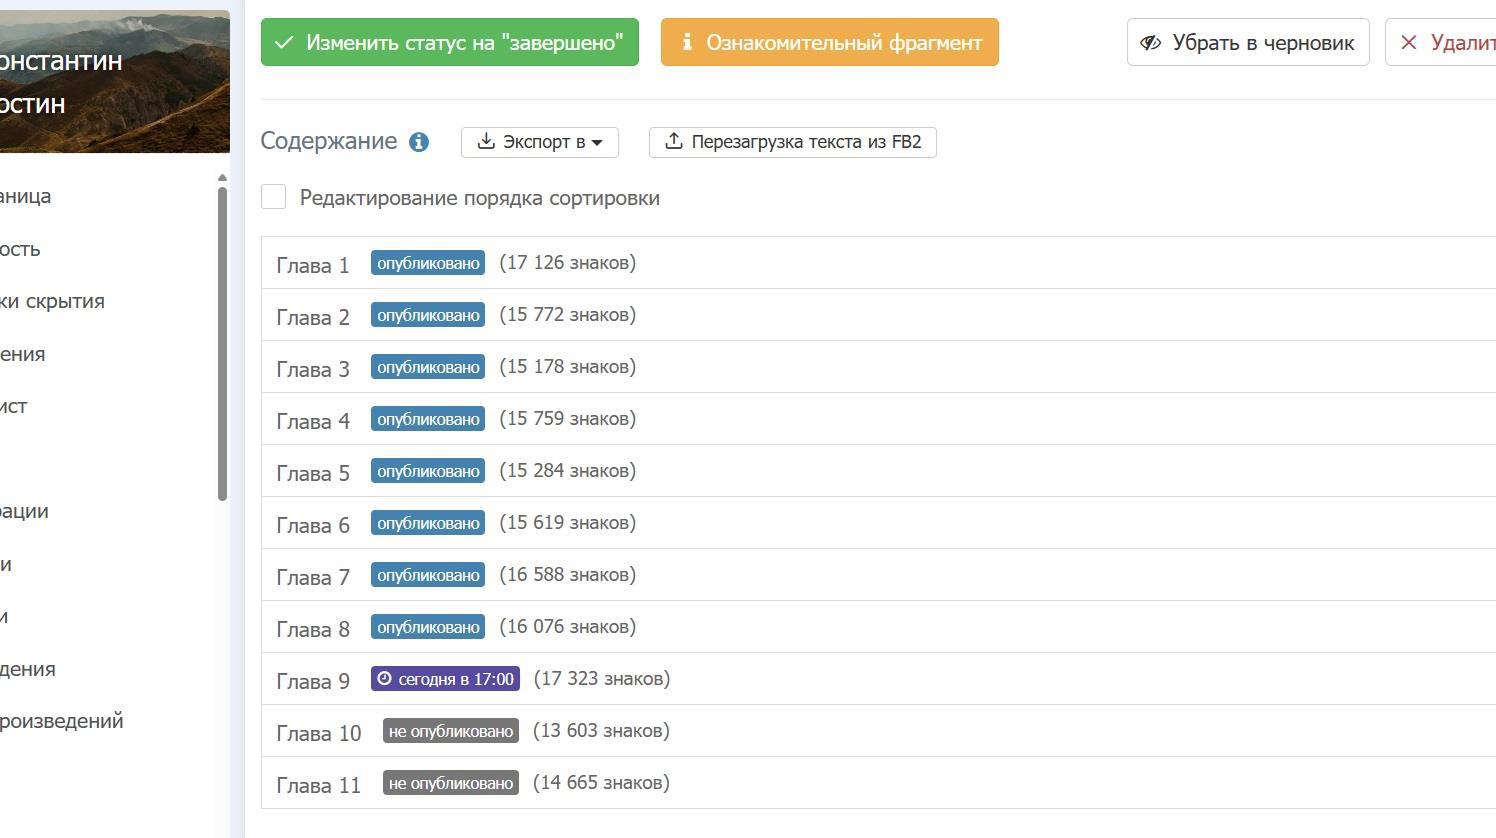Click the 'опубликовано' badge on Глава 5
The height and width of the screenshot is (838, 1496).
[x=428, y=471]
